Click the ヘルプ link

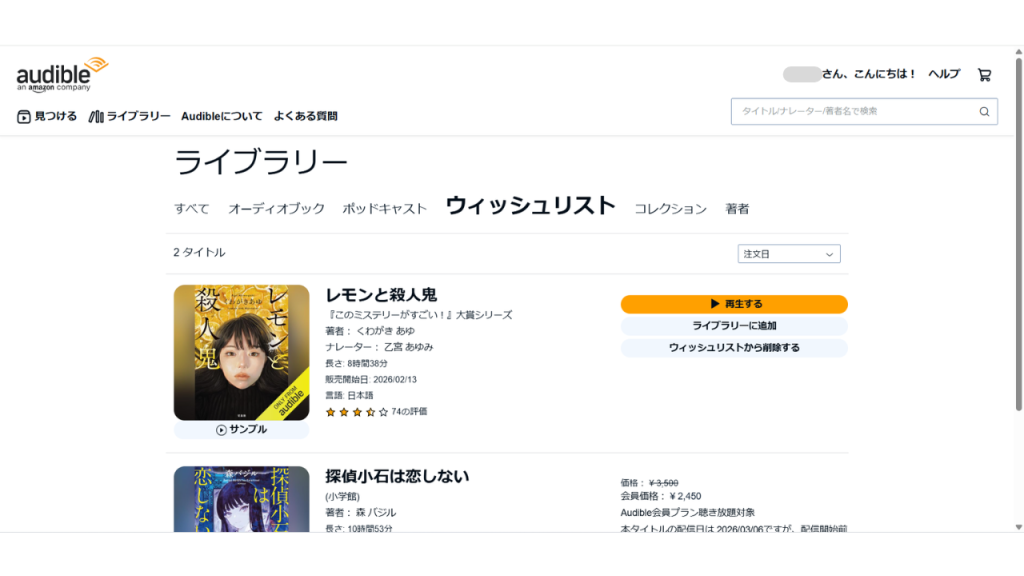(944, 74)
